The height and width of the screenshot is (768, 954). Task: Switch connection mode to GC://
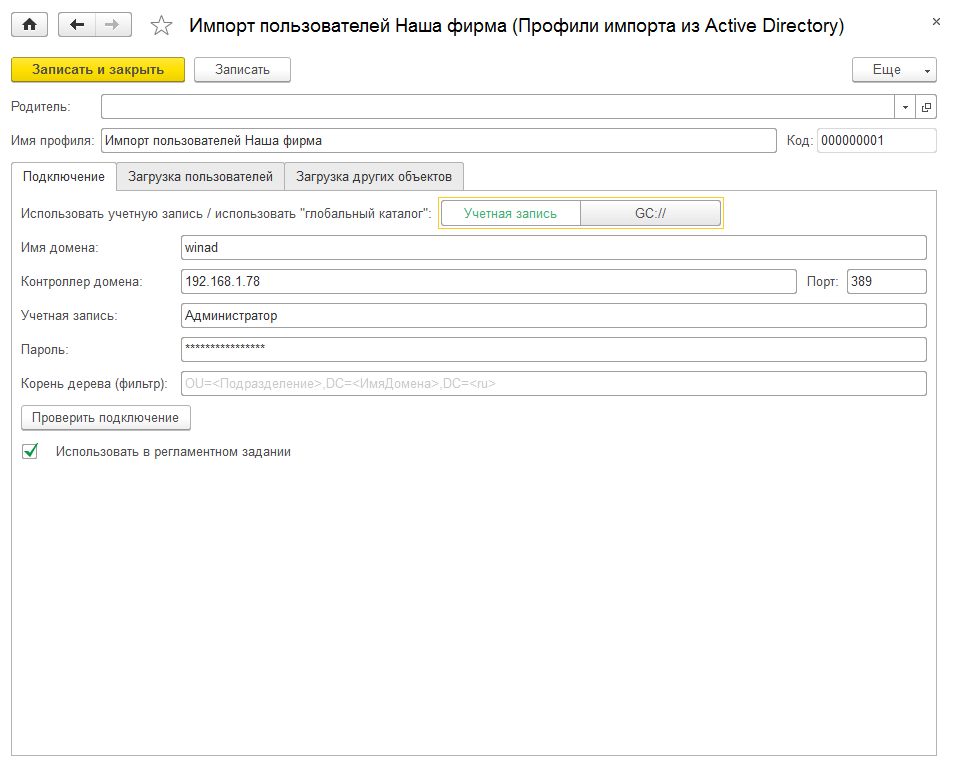650,212
